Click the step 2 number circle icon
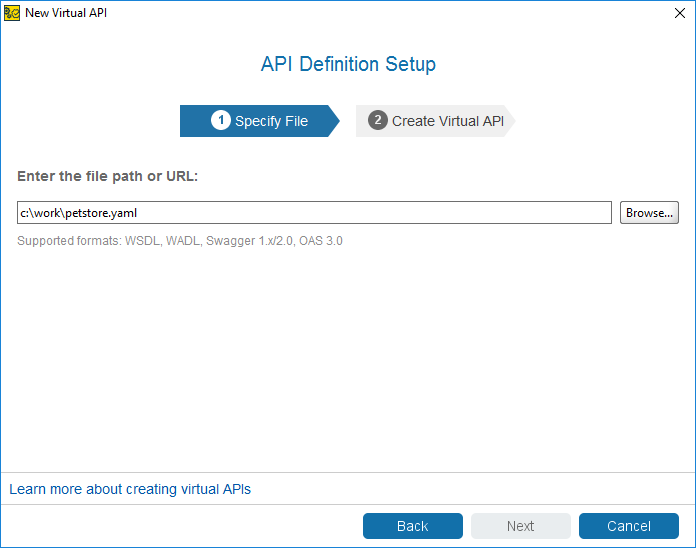Screen dimensions: 696x548 pos(378,120)
